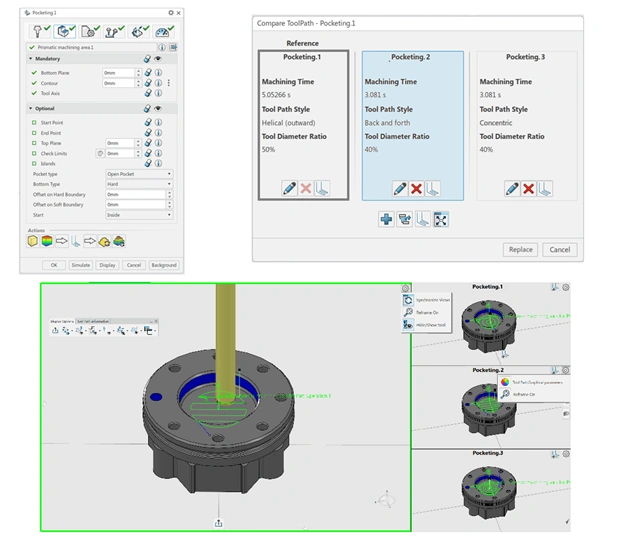Click the OK button in Pocketing.1 panel
This screenshot has height=538, width=631.
[x=54, y=265]
